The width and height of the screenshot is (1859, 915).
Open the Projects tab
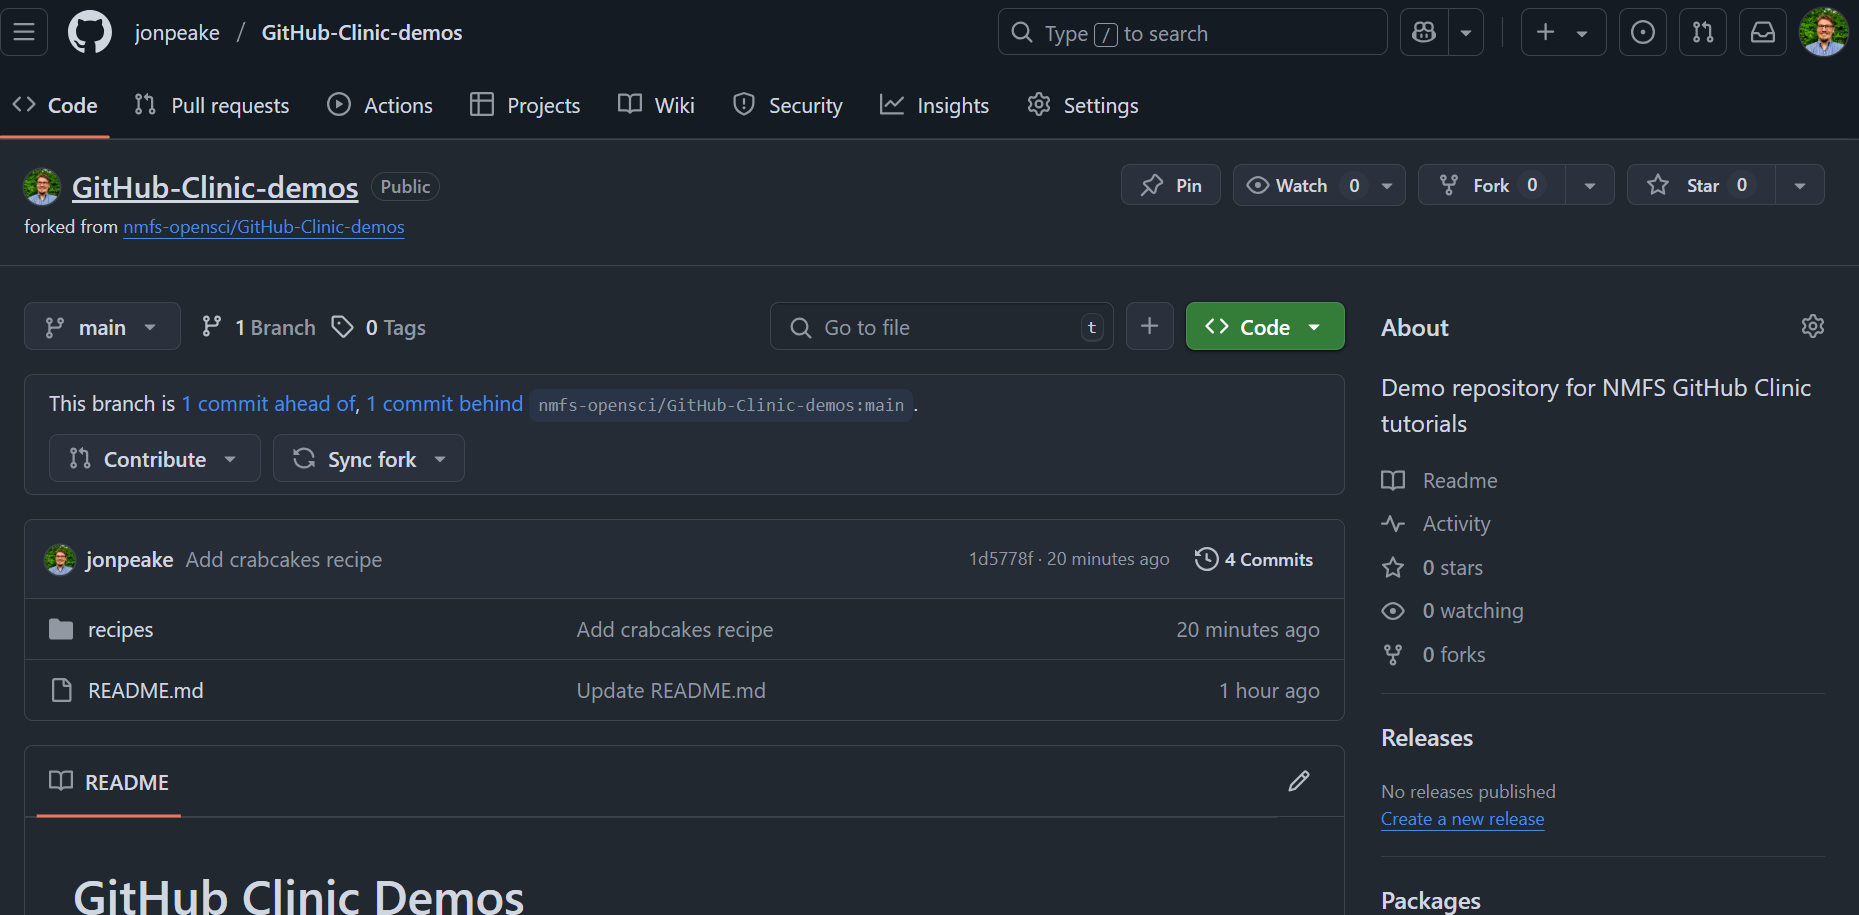(x=525, y=105)
